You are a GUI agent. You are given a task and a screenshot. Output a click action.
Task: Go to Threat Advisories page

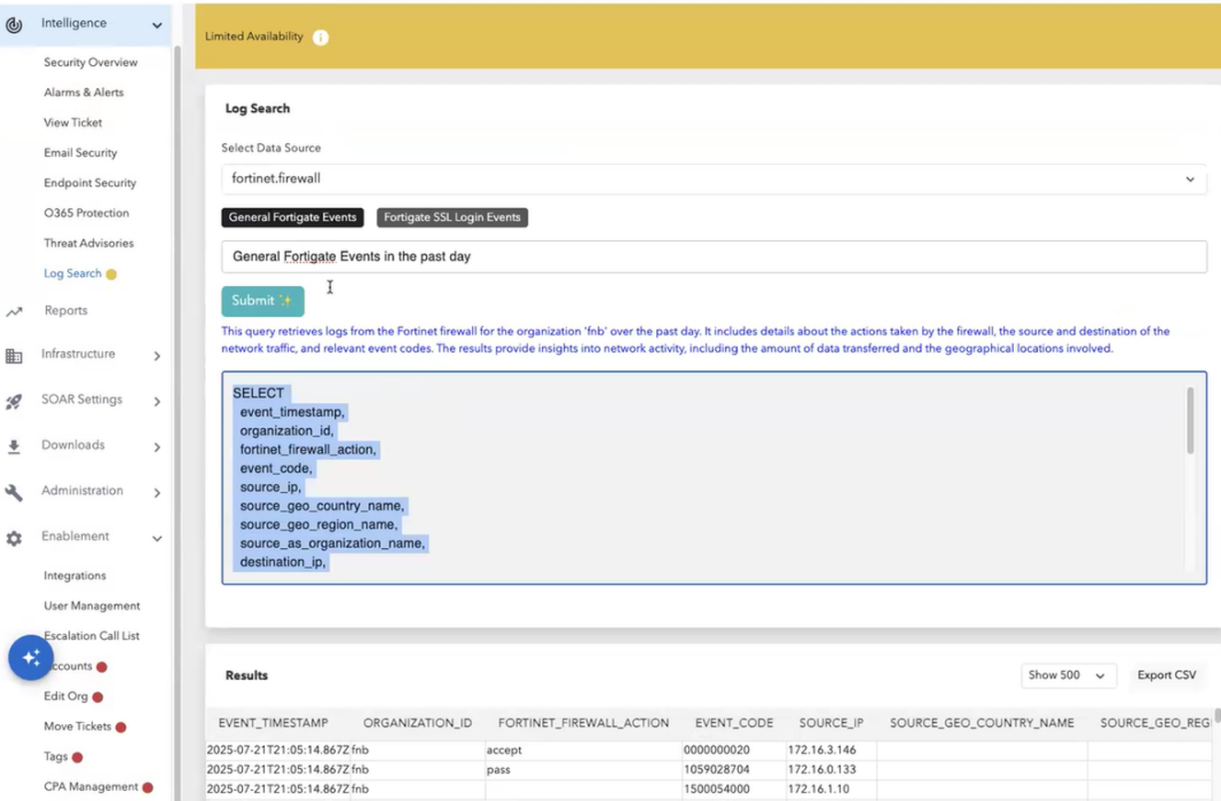pyautogui.click(x=88, y=243)
